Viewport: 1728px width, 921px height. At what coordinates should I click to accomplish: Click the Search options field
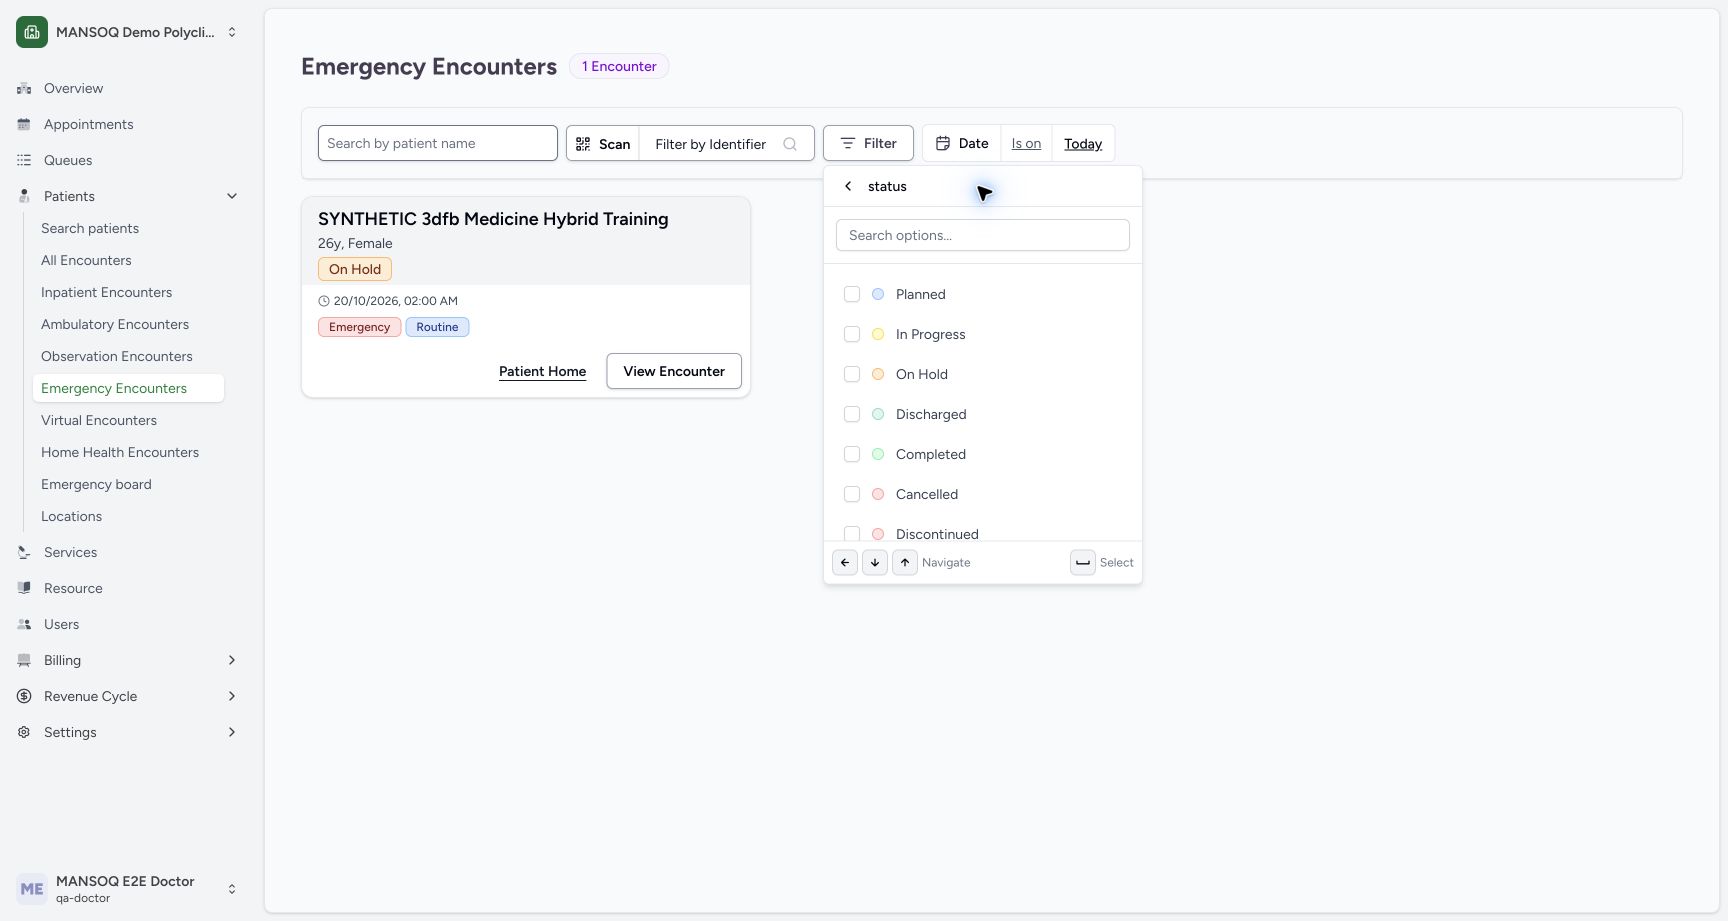tap(983, 235)
